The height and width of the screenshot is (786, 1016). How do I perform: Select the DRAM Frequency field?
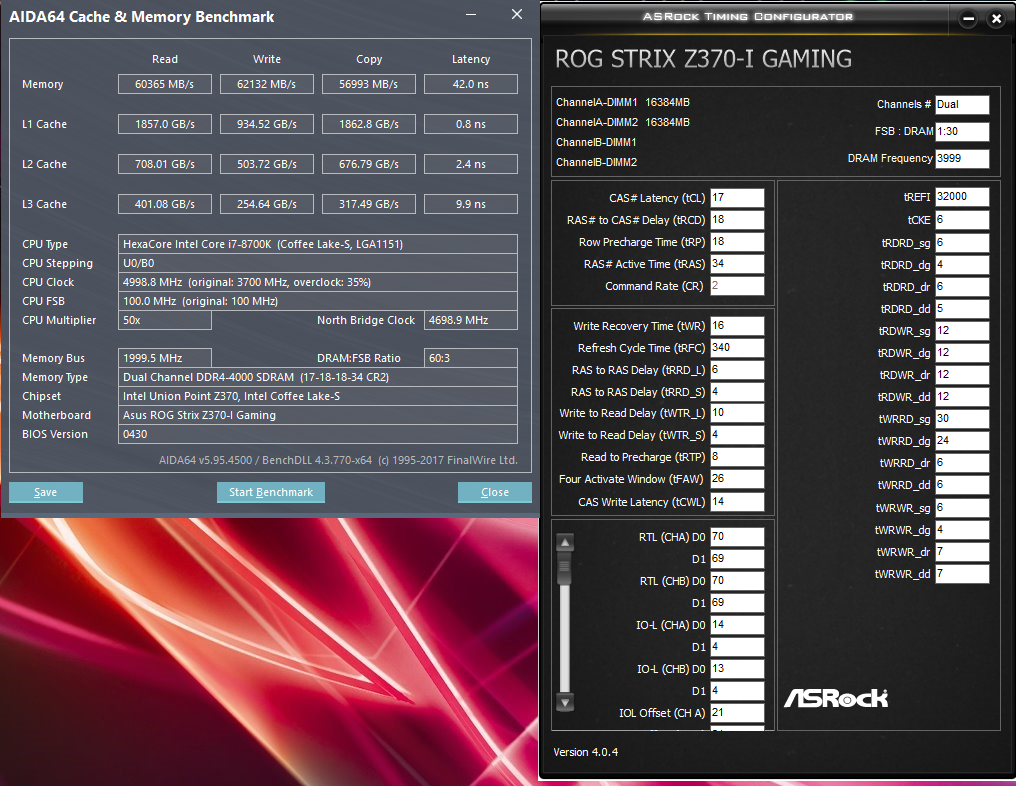point(962,158)
